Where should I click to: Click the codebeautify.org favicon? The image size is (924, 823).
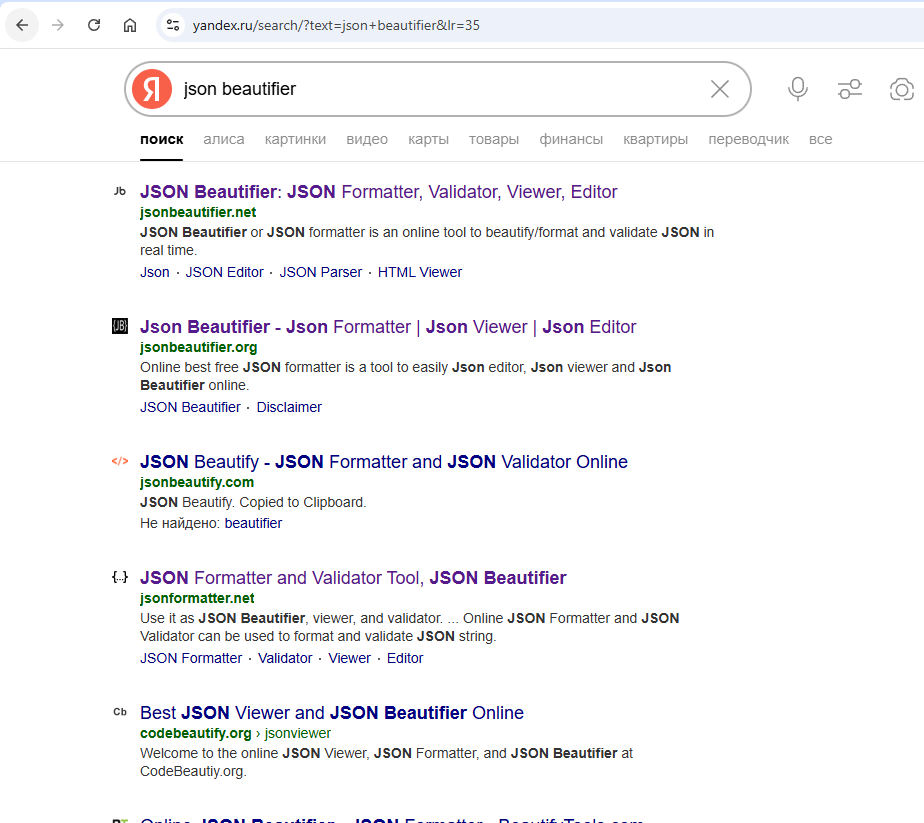pyautogui.click(x=120, y=712)
